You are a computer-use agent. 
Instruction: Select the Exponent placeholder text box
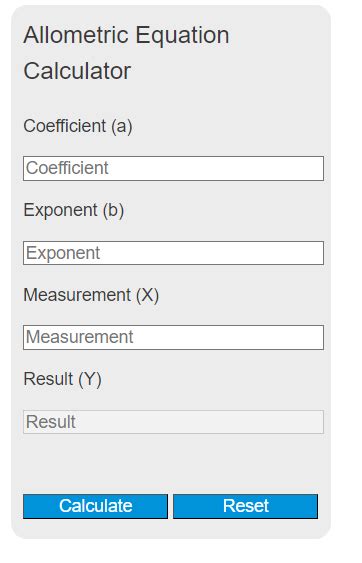[173, 253]
